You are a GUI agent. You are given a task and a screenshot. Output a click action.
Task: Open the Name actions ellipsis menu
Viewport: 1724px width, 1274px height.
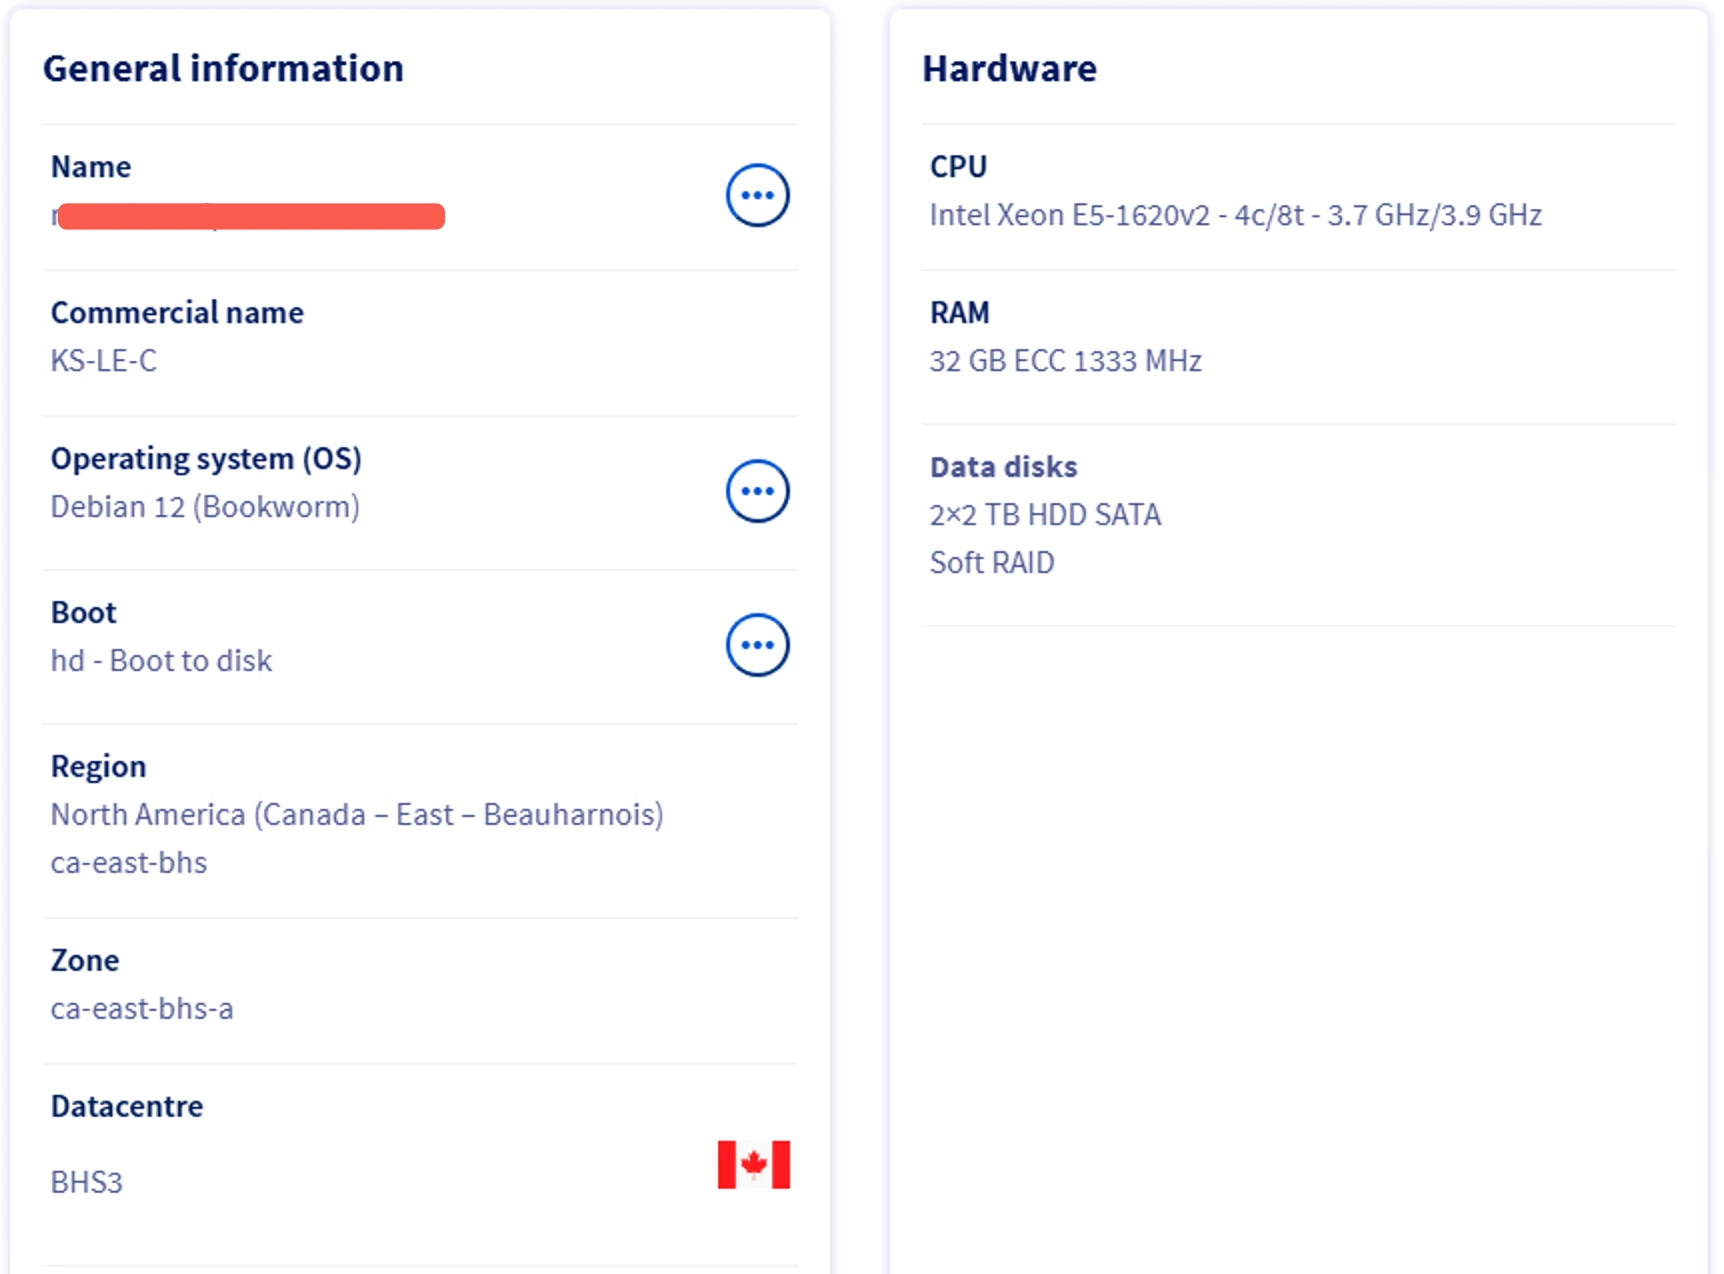(x=757, y=195)
